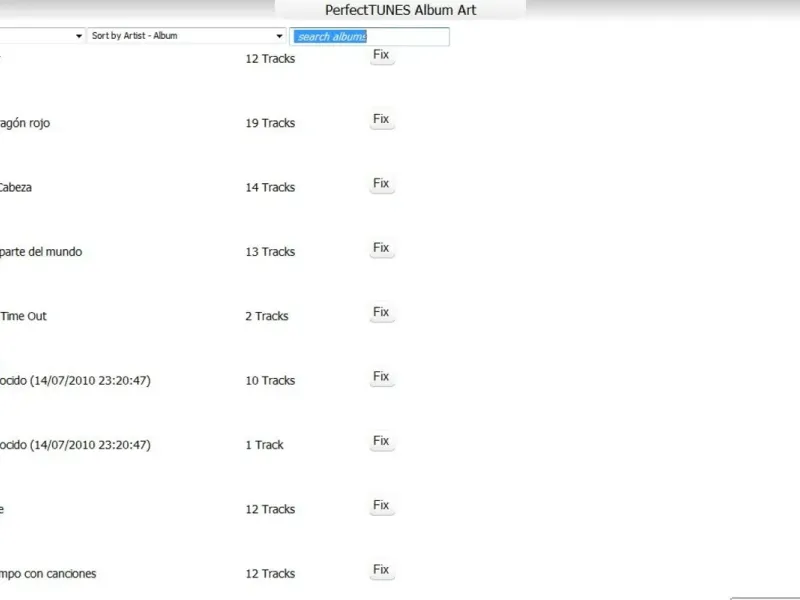Click Fix for the Time Out album
Screen dimensions: 800x600
click(382, 312)
